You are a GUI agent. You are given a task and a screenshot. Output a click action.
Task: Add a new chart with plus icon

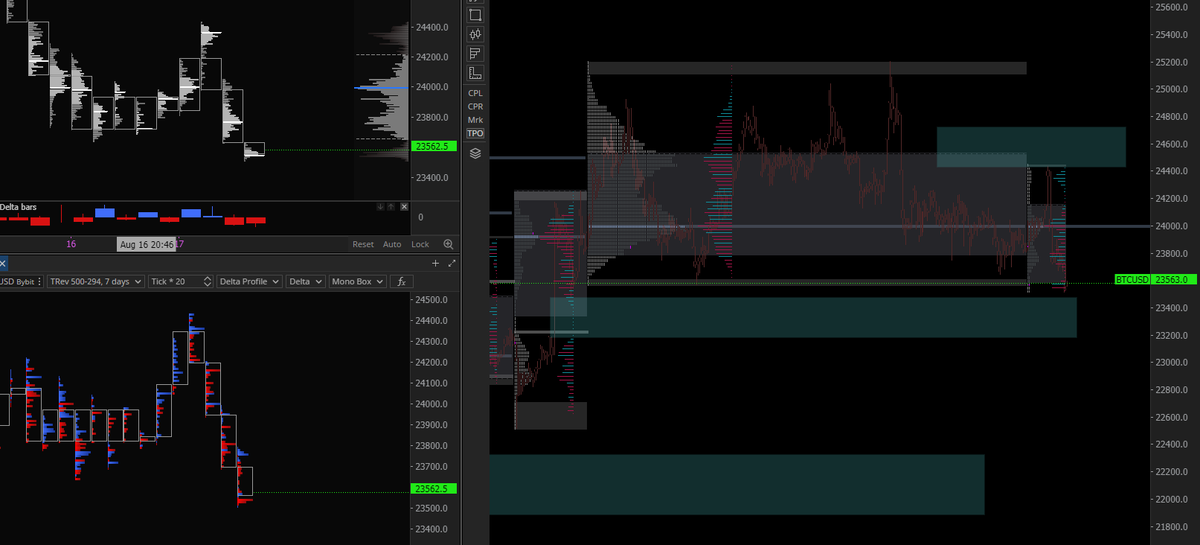tap(435, 263)
